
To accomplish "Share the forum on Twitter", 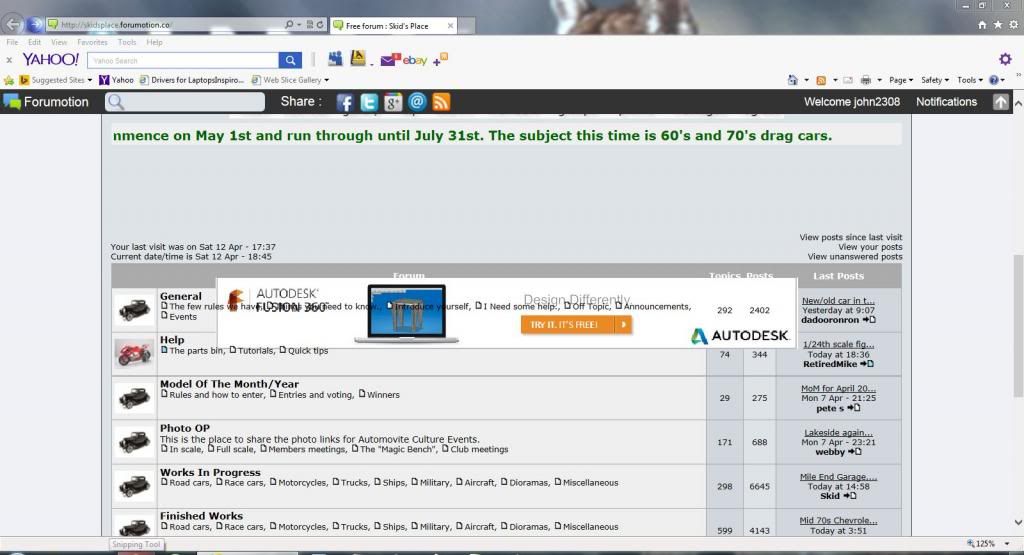I will (369, 102).
